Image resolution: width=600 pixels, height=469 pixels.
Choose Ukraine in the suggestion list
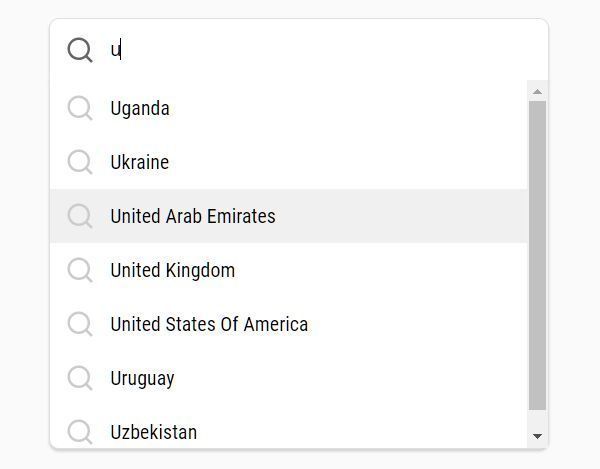pos(140,162)
